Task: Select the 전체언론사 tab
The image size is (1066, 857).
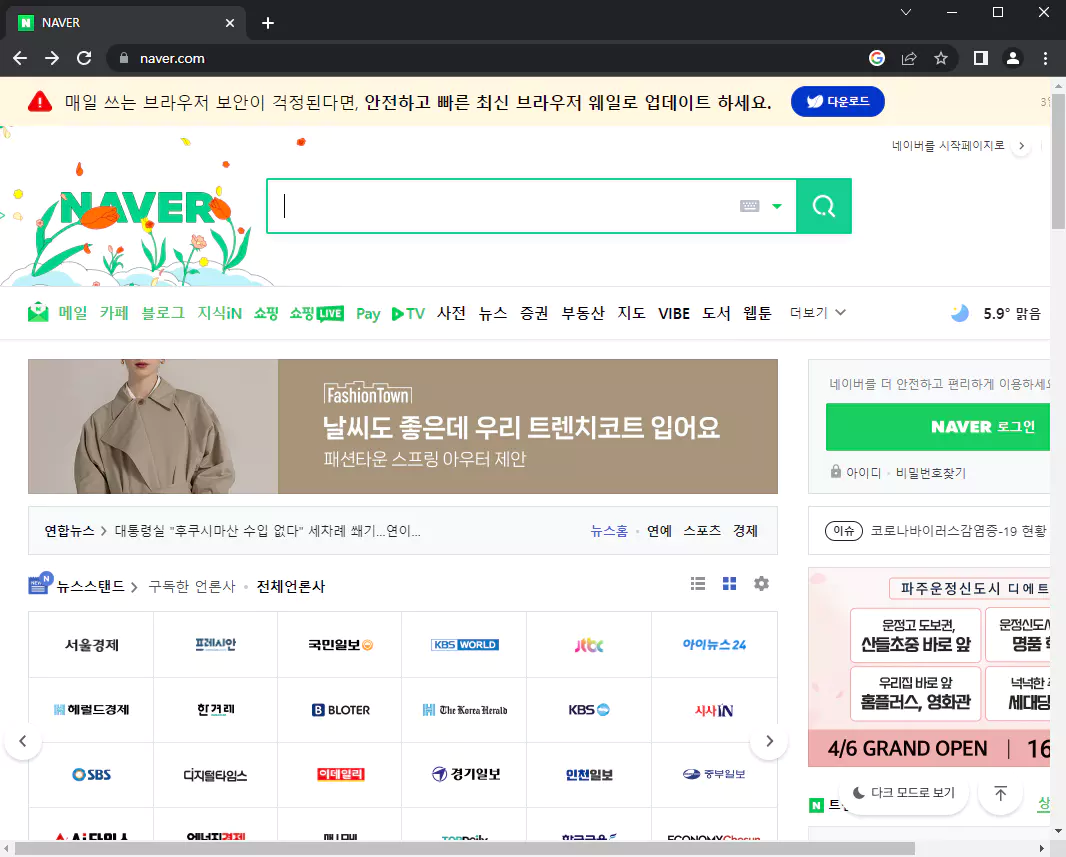Action: (291, 586)
